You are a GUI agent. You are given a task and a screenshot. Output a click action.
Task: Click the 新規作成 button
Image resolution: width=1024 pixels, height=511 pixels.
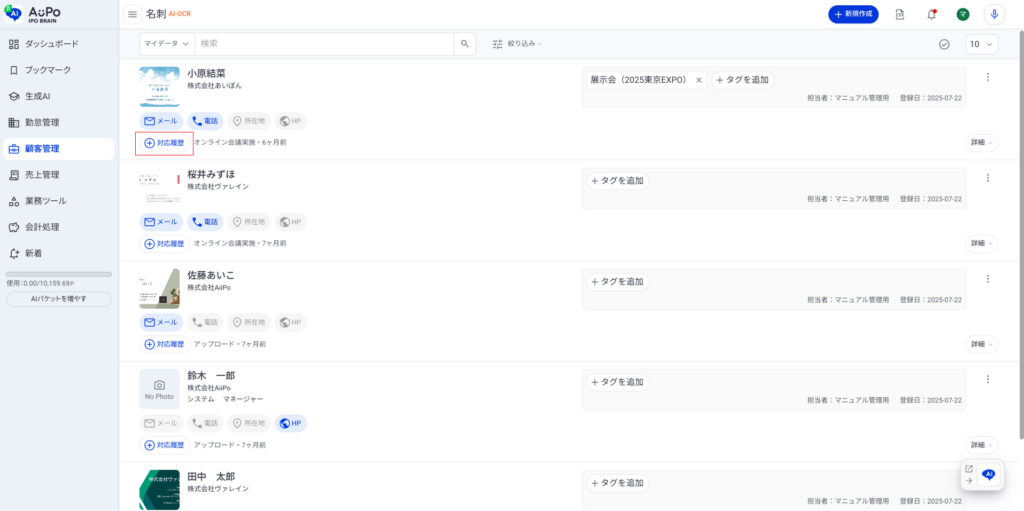click(x=860, y=14)
